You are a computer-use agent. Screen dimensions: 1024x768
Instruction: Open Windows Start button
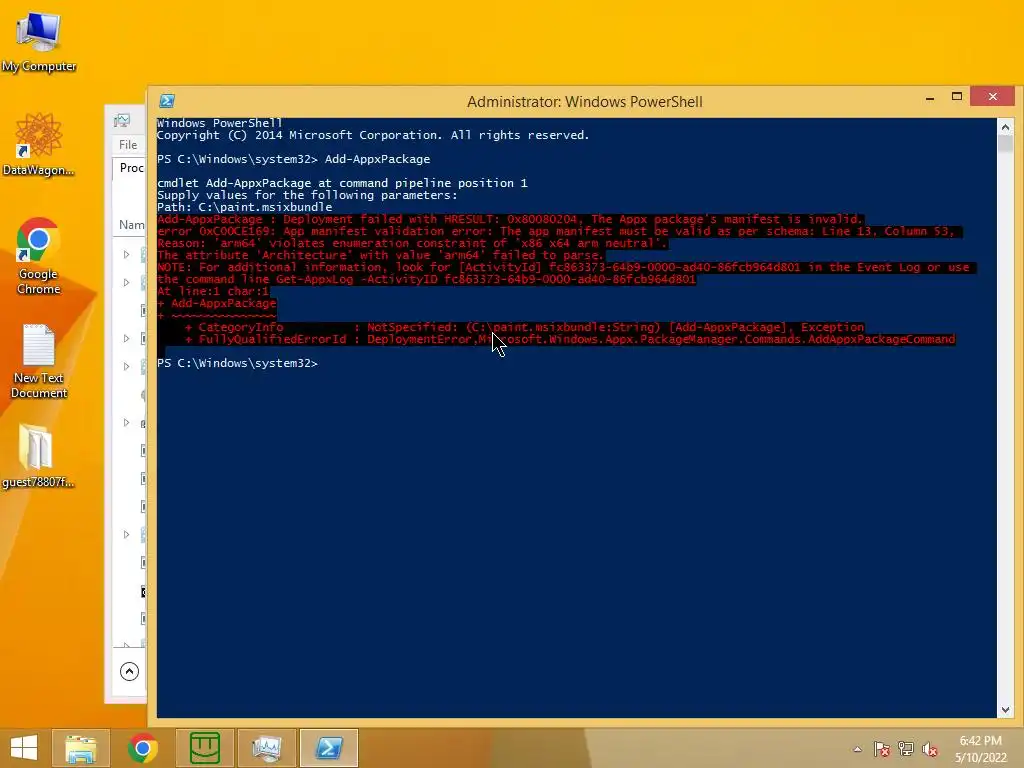click(24, 748)
